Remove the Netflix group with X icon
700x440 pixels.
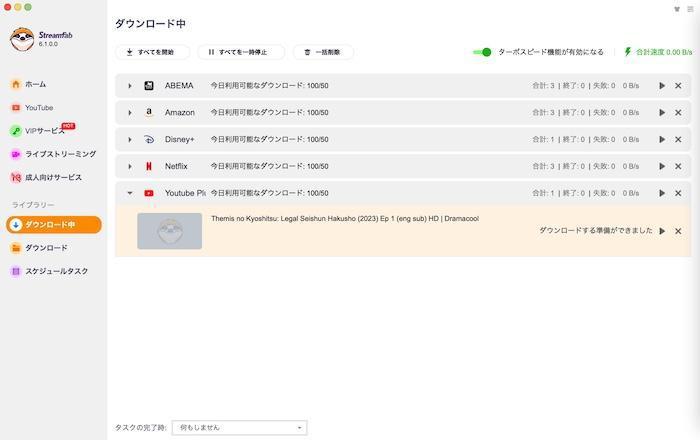pos(678,166)
